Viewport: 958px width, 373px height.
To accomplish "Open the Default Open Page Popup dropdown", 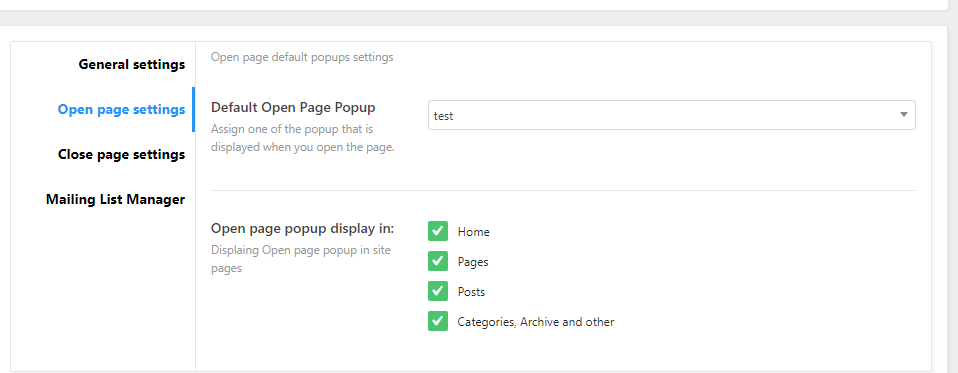I will [x=671, y=115].
